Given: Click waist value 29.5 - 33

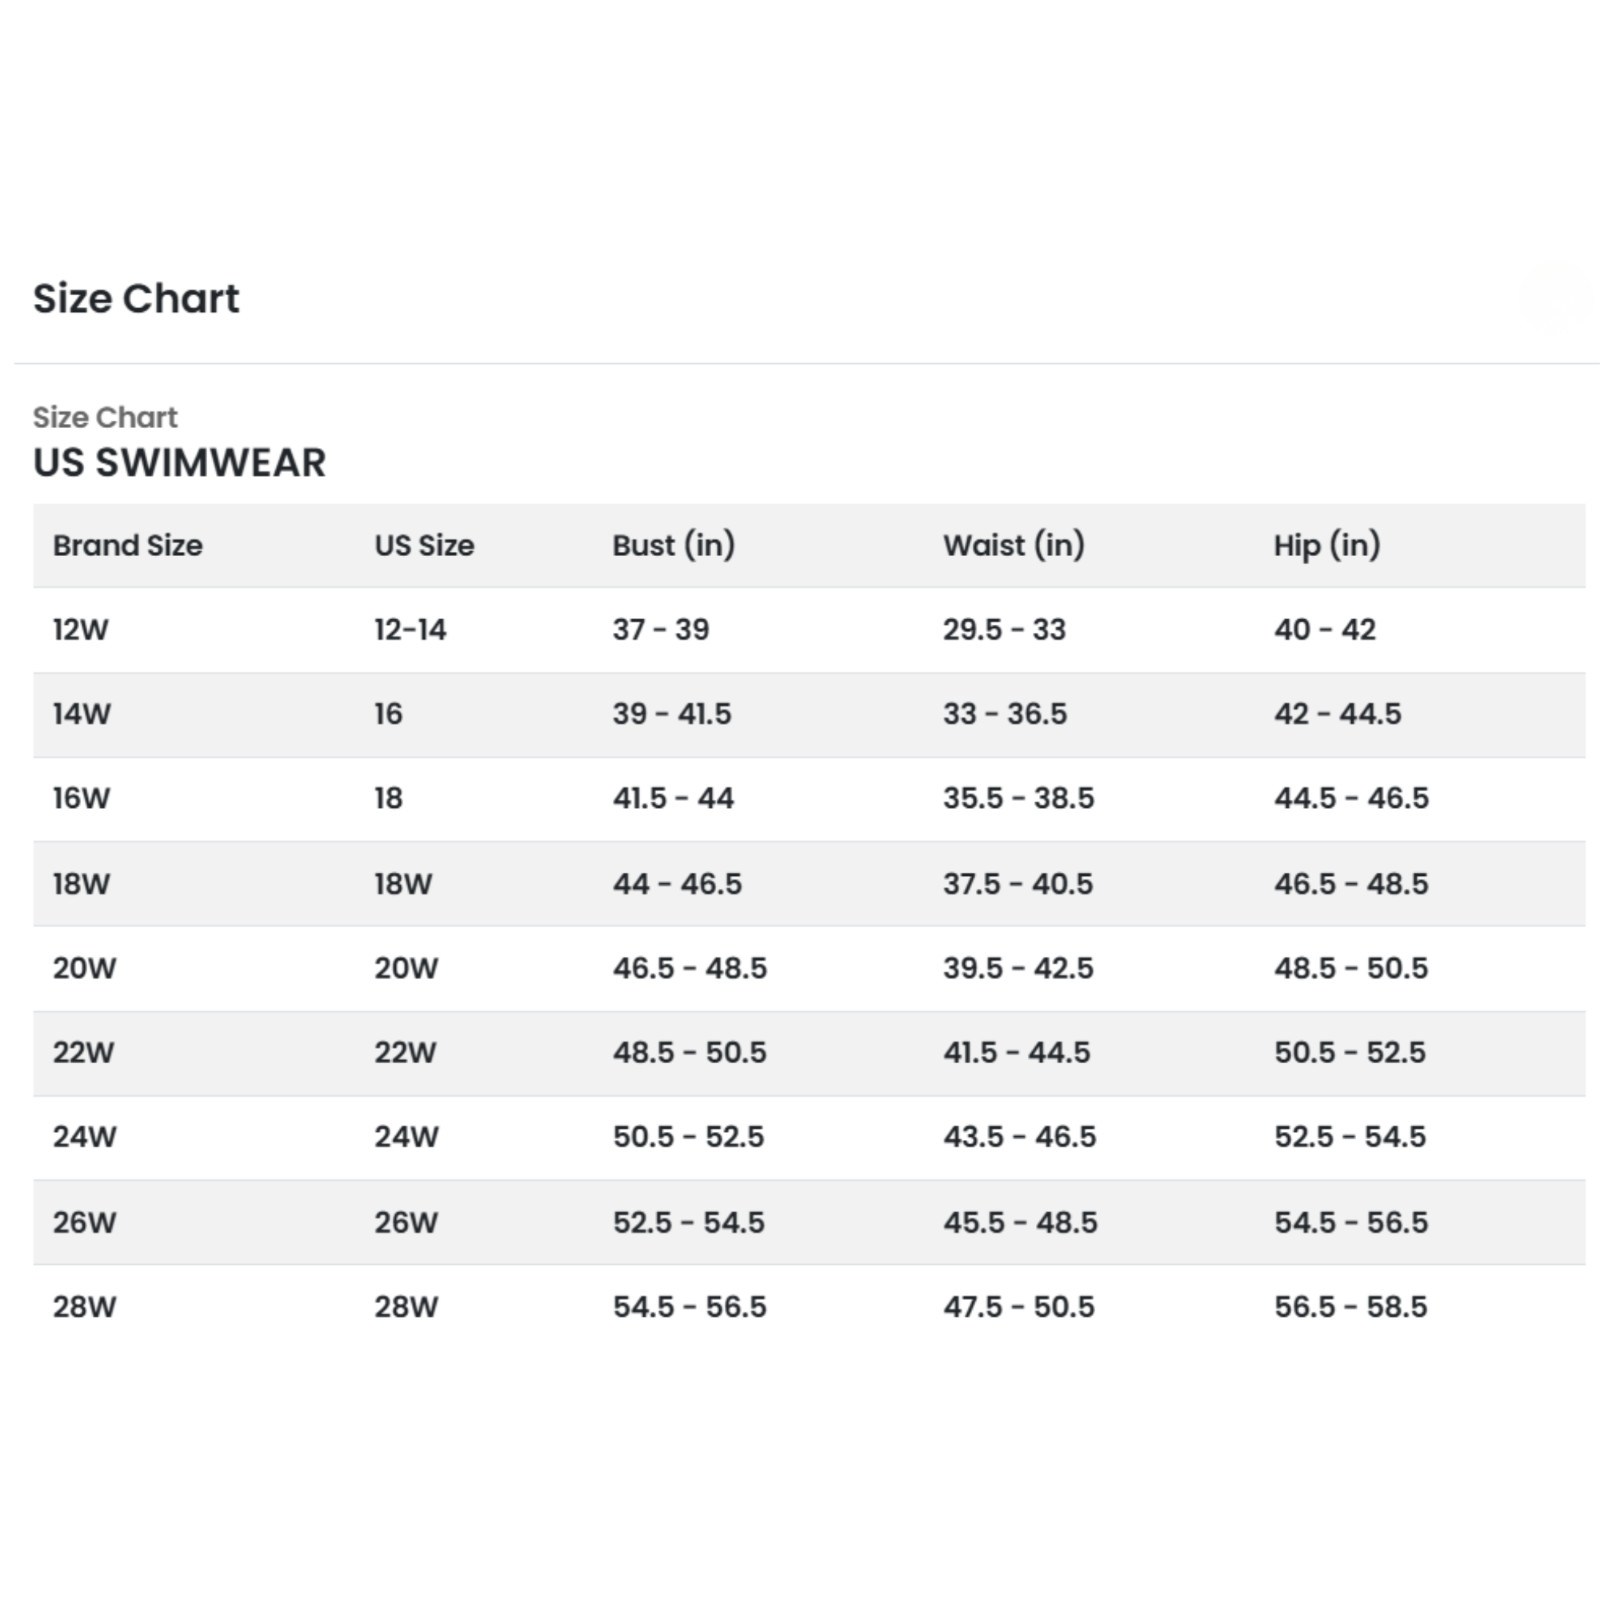Looking at the screenshot, I should coord(1004,630).
